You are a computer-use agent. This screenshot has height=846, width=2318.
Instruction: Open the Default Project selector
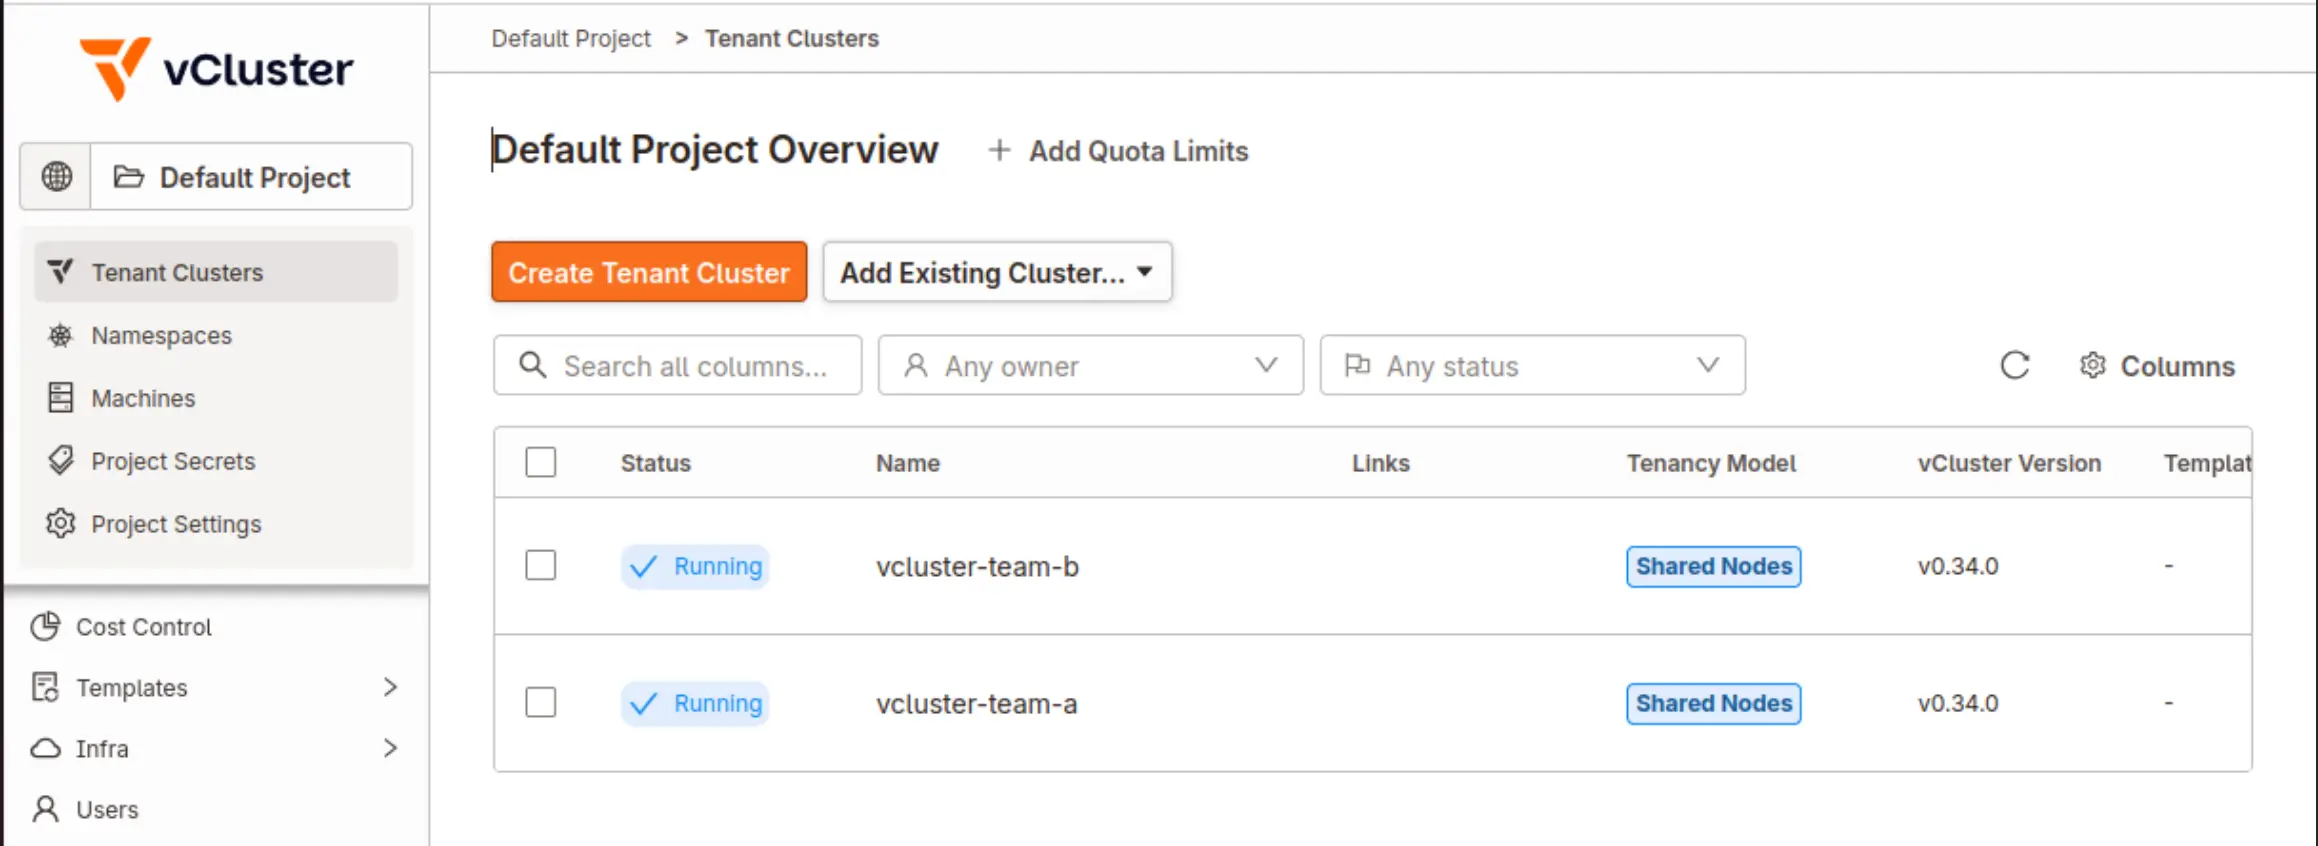251,177
